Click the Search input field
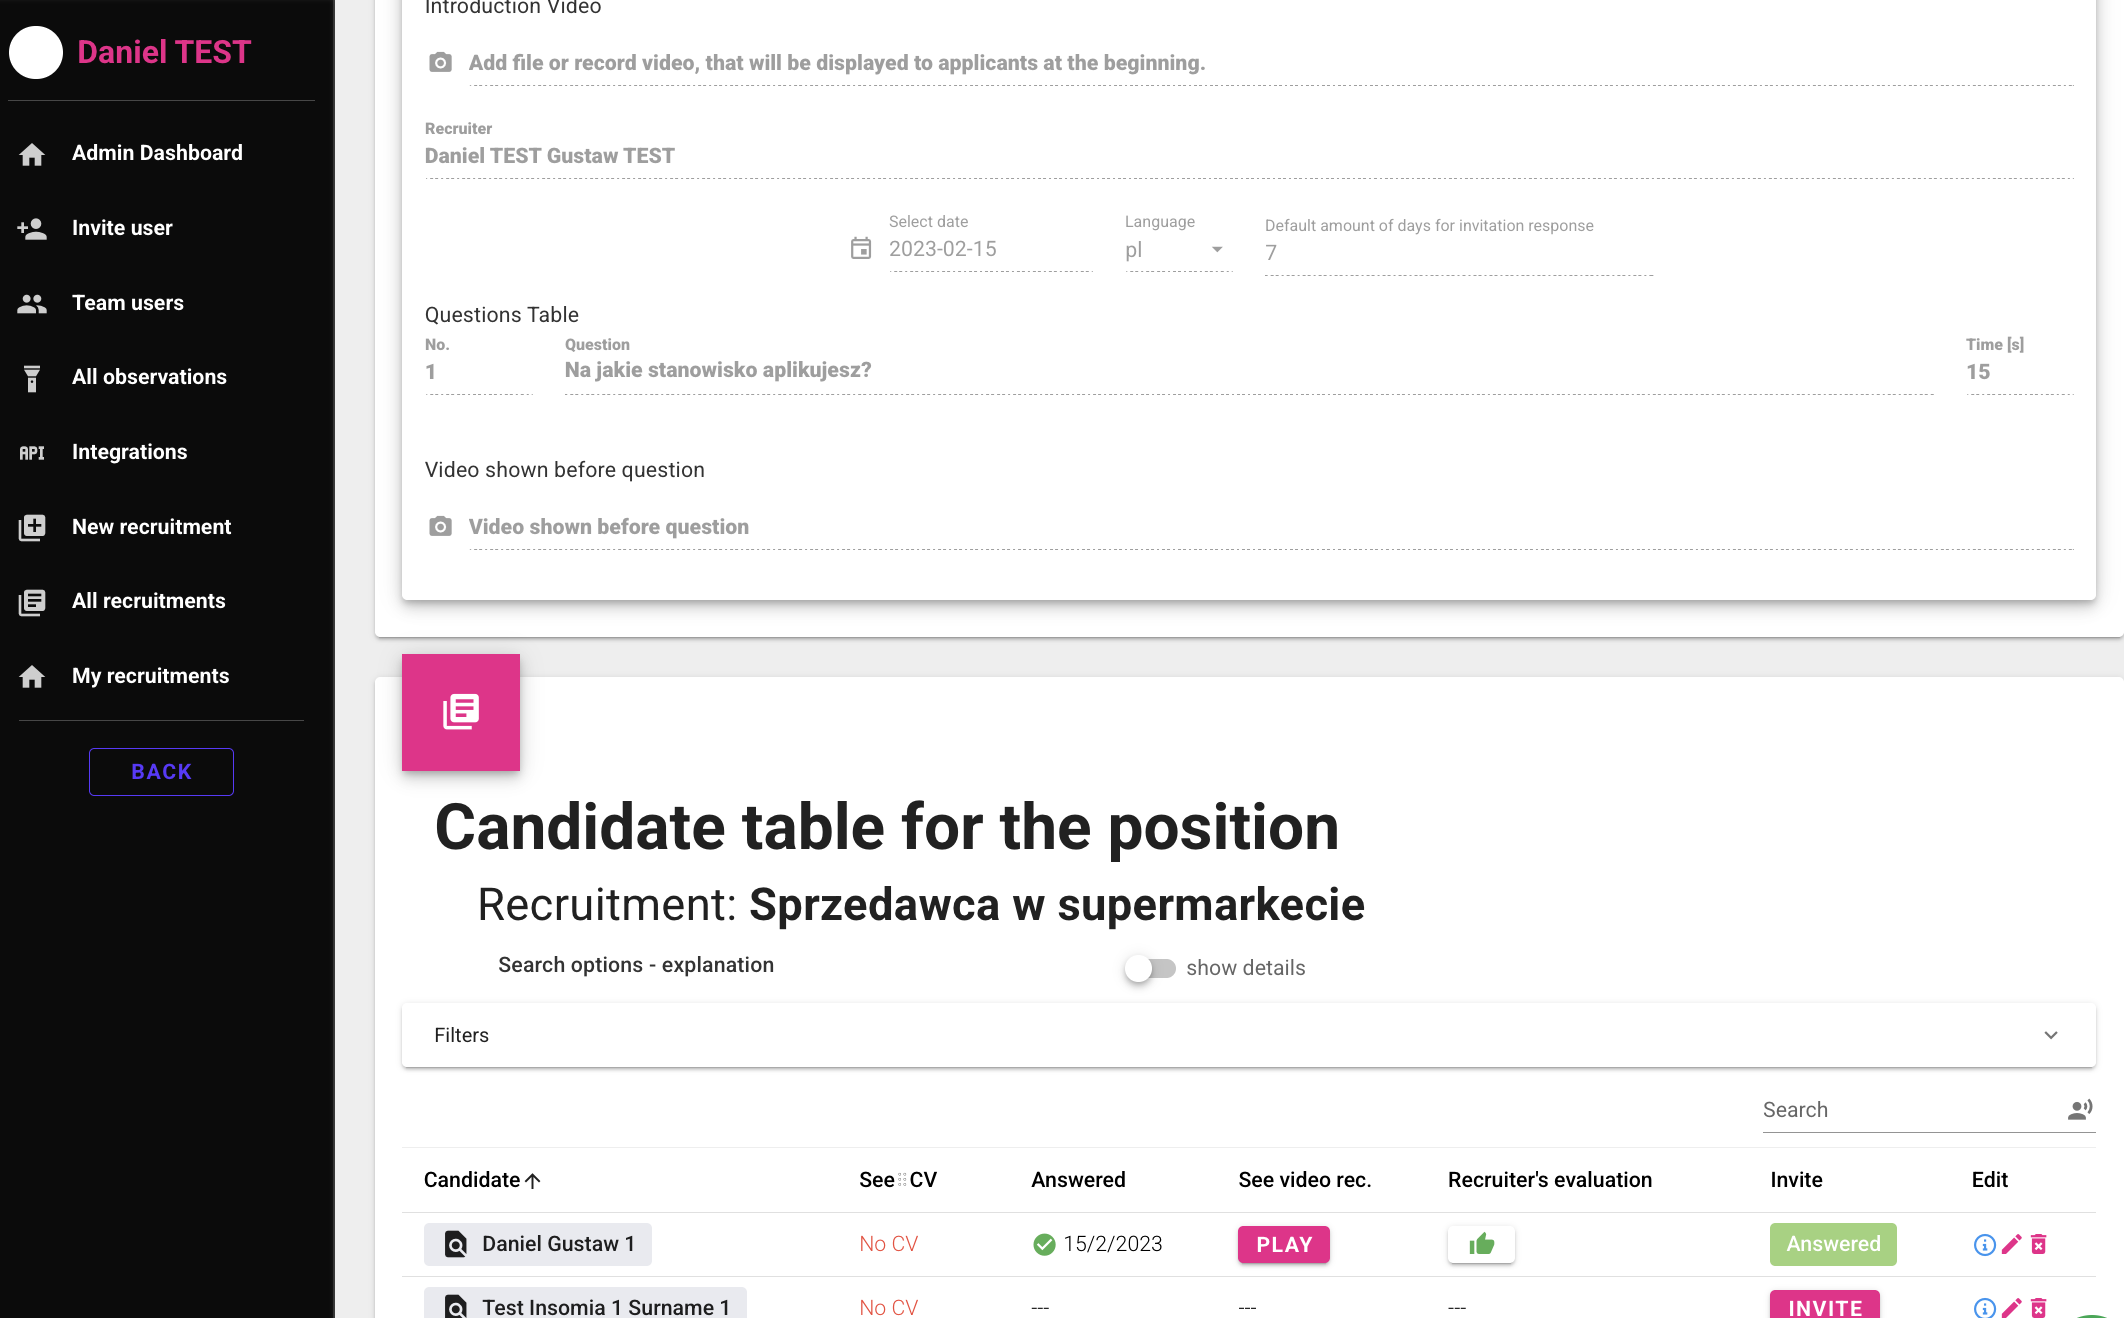 1910,1110
